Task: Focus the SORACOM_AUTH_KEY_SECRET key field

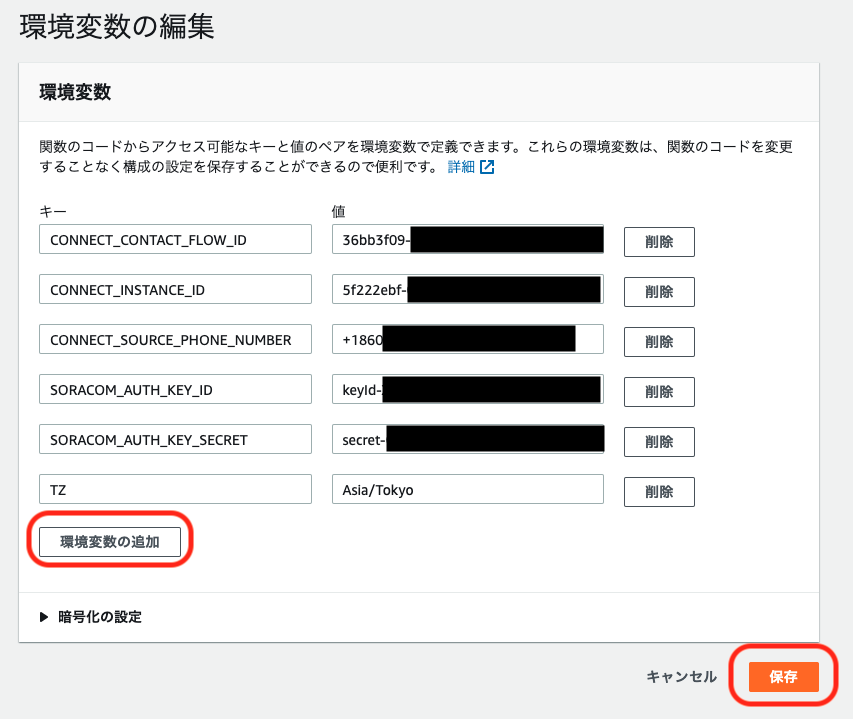Action: 175,439
